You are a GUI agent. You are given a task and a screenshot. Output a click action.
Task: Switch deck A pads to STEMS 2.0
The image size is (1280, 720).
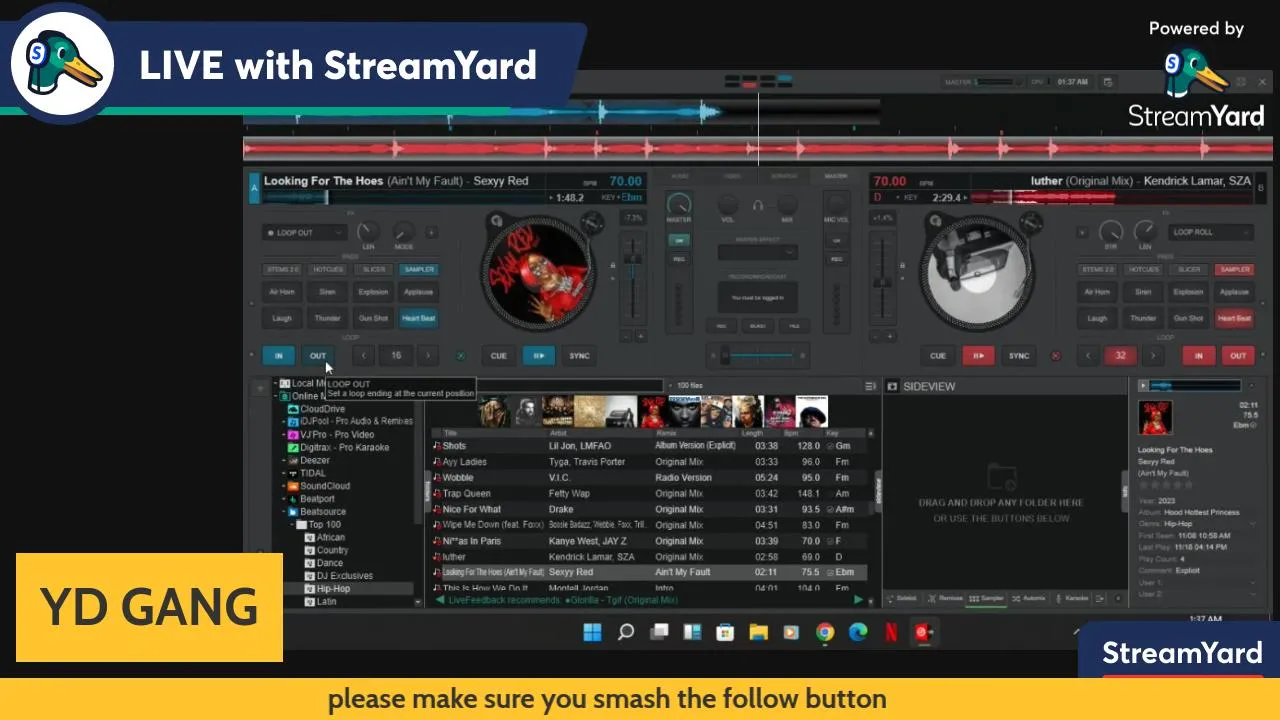282,269
